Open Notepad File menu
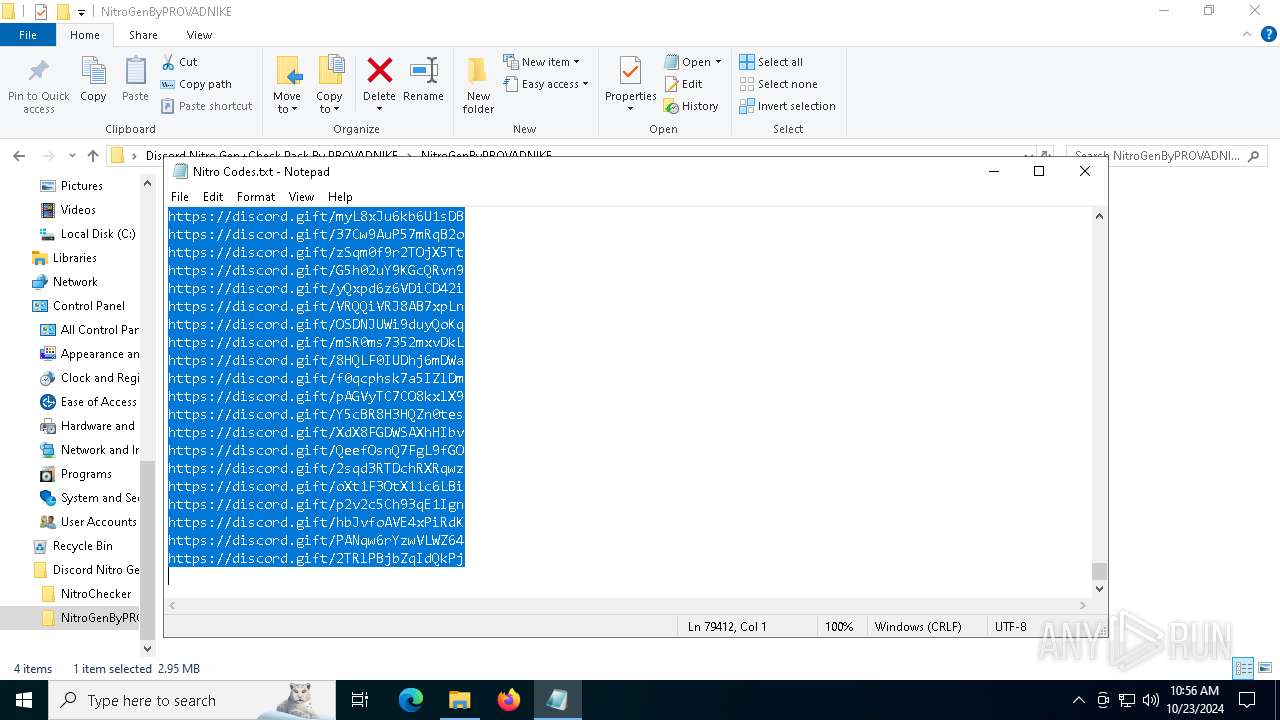The height and width of the screenshot is (720, 1280). (180, 197)
